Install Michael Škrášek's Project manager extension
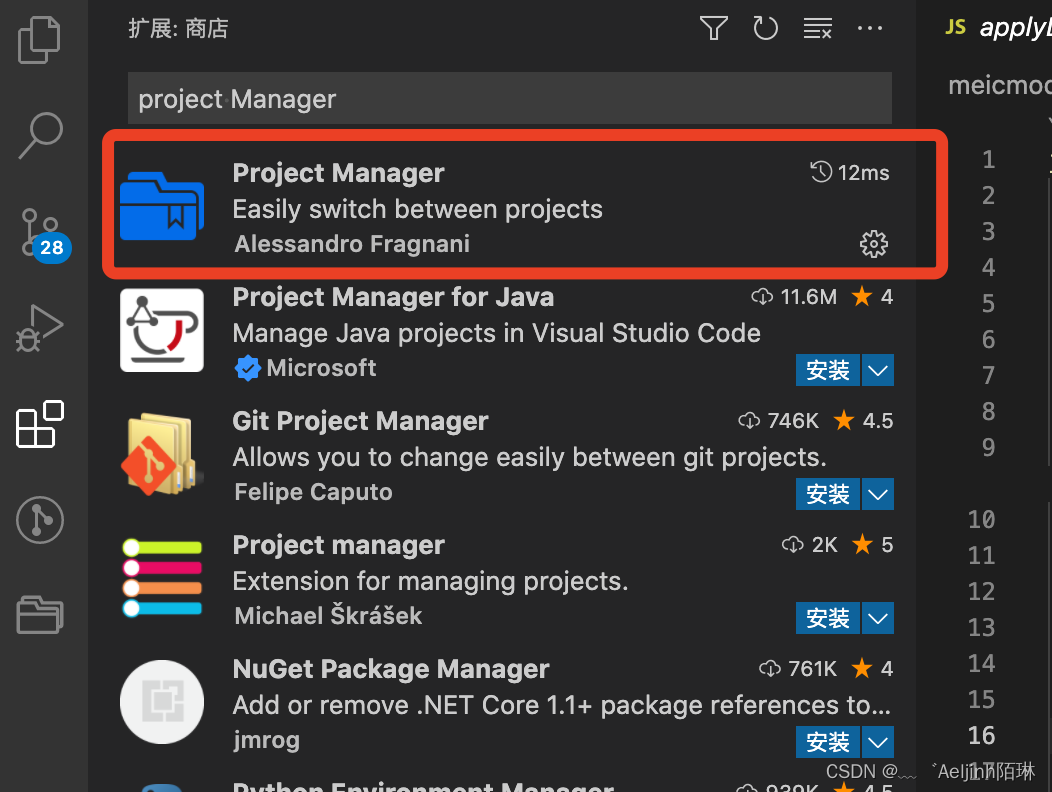Viewport: 1052px width, 792px height. [827, 617]
